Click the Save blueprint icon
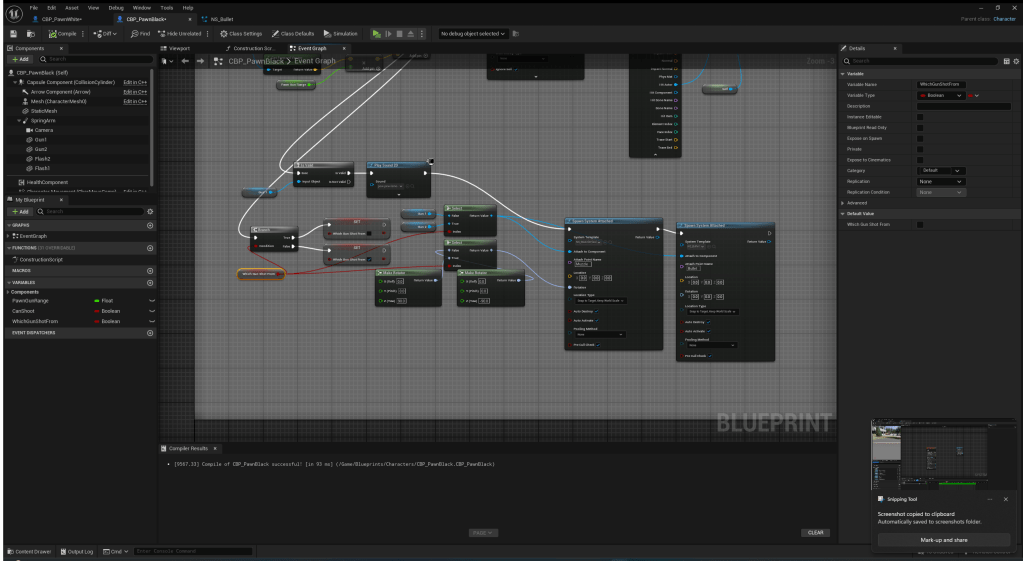The width and height of the screenshot is (1023, 561). (11, 33)
